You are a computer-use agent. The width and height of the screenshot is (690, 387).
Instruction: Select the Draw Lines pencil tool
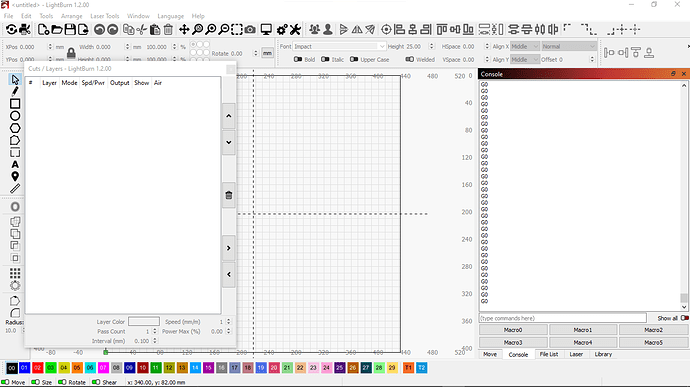[15, 92]
